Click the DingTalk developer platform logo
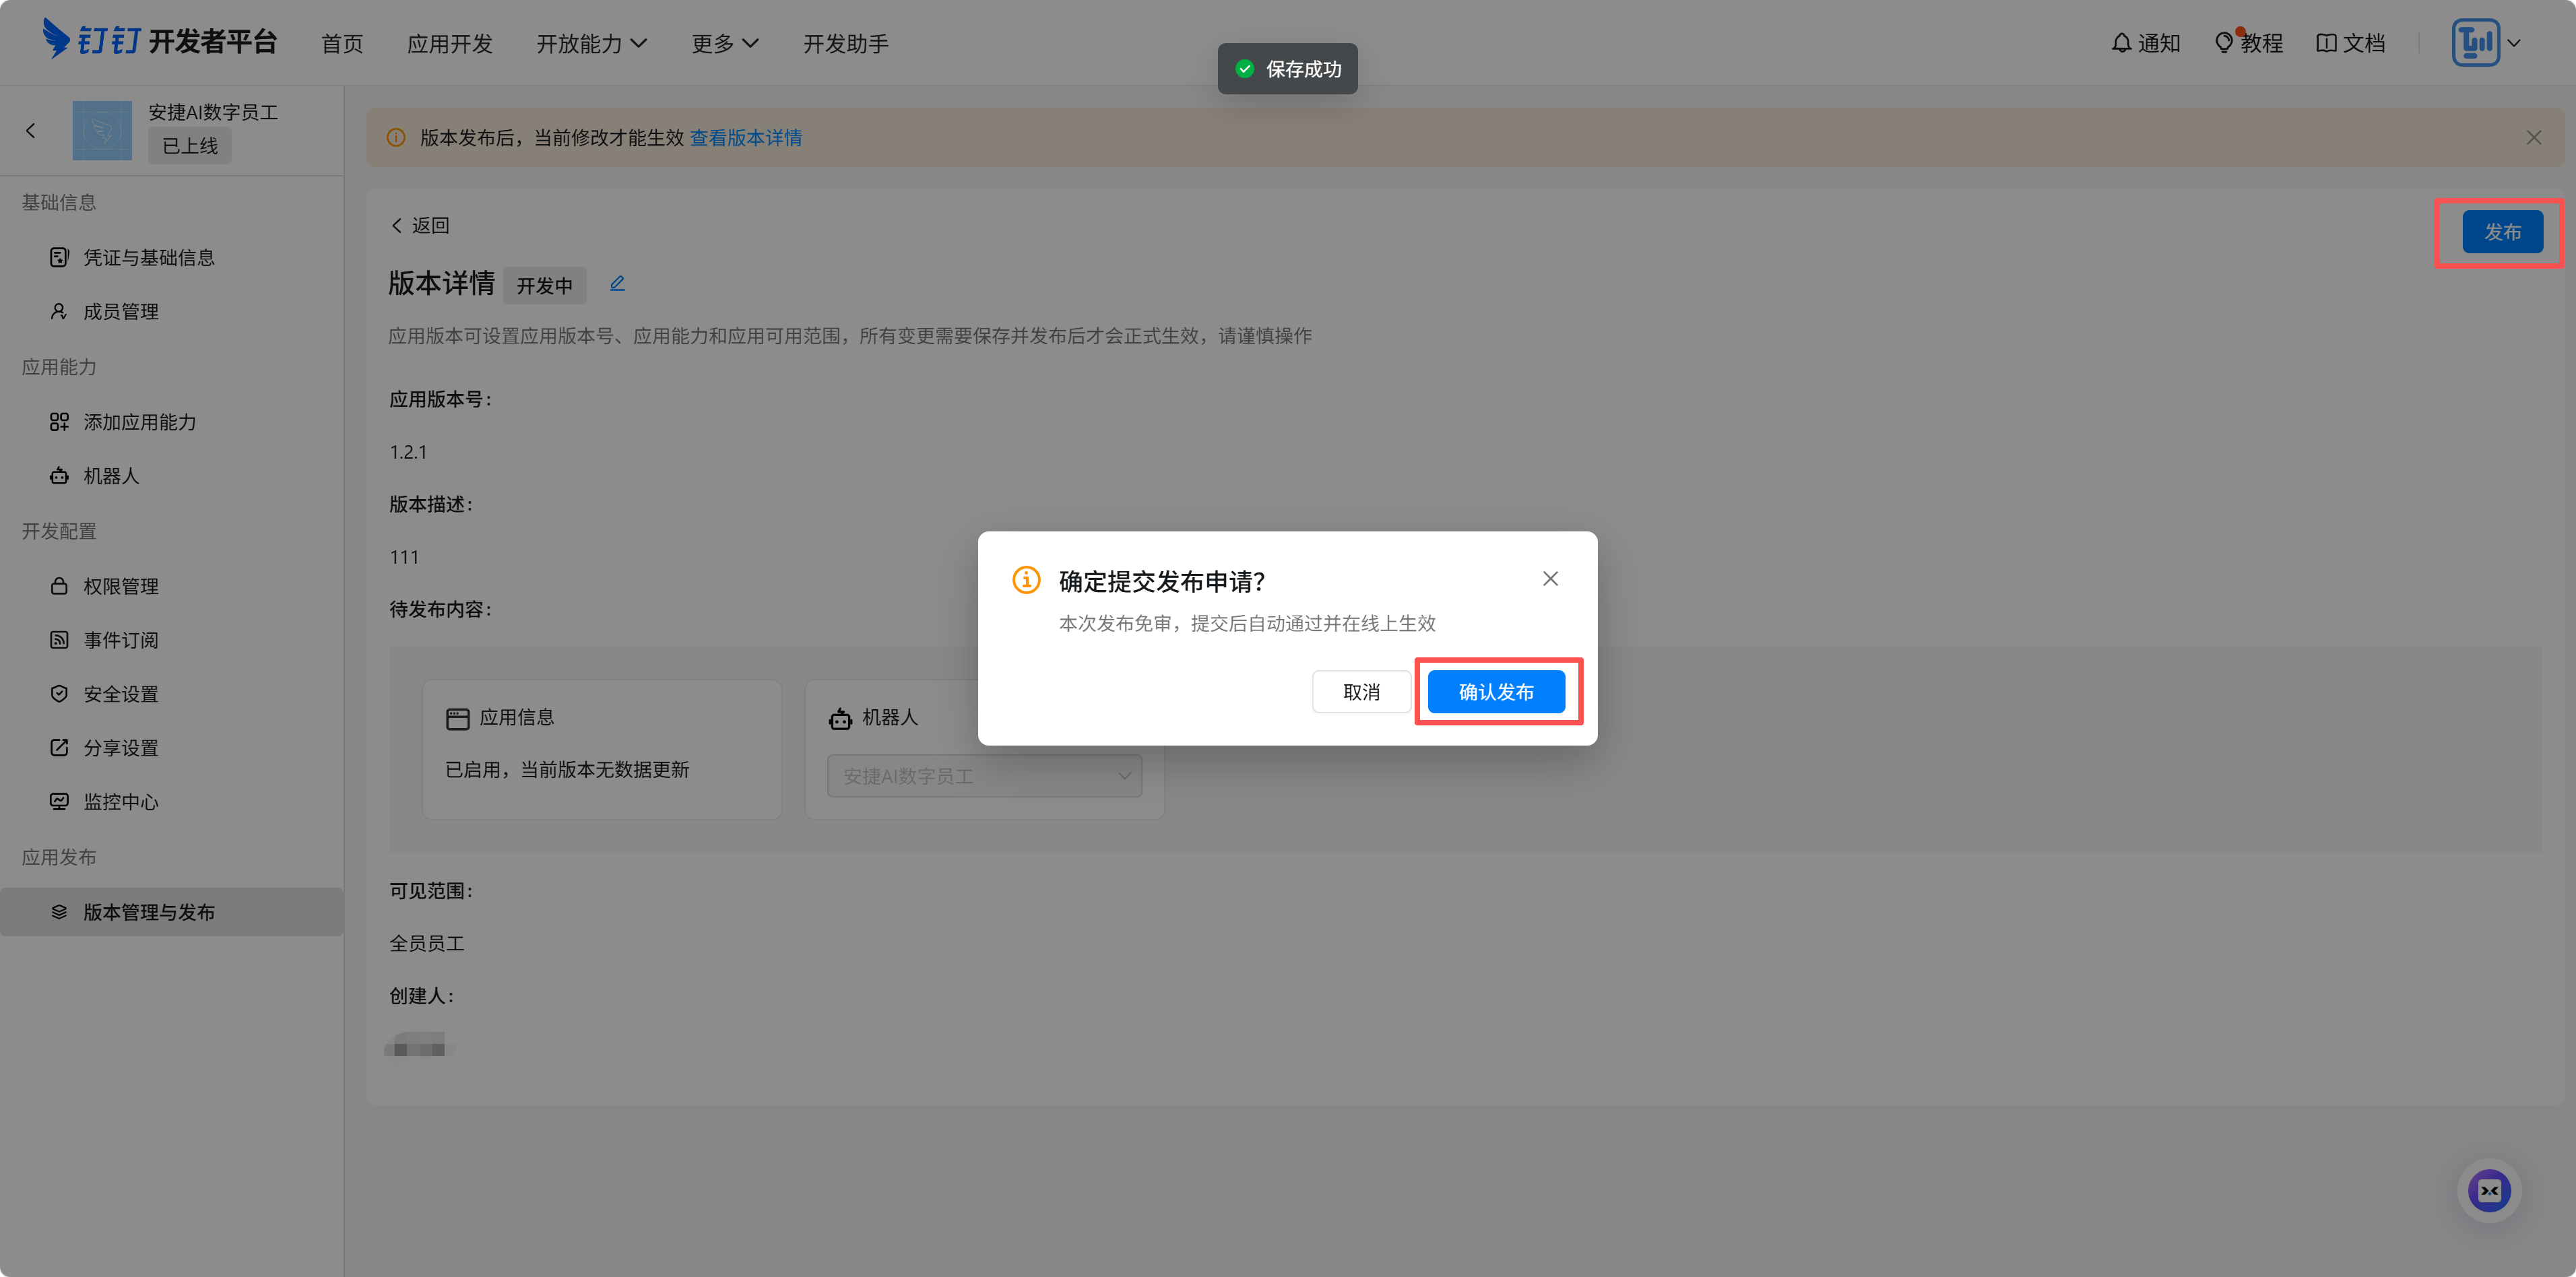The height and width of the screenshot is (1277, 2576). (x=160, y=41)
